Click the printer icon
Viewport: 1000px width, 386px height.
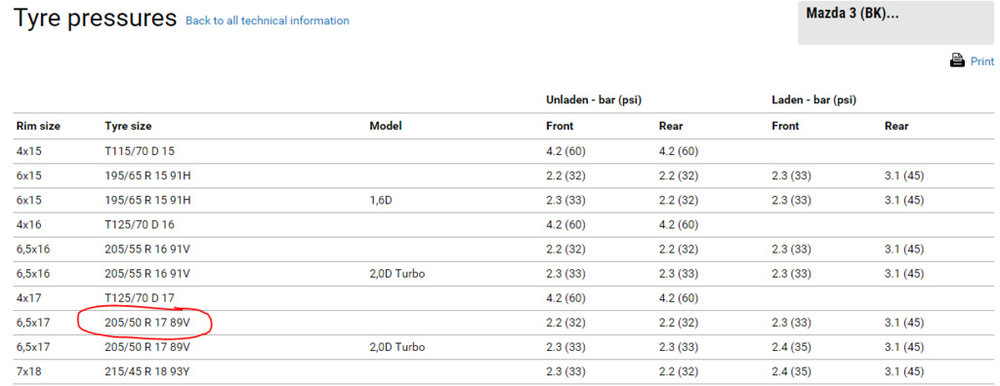point(957,61)
